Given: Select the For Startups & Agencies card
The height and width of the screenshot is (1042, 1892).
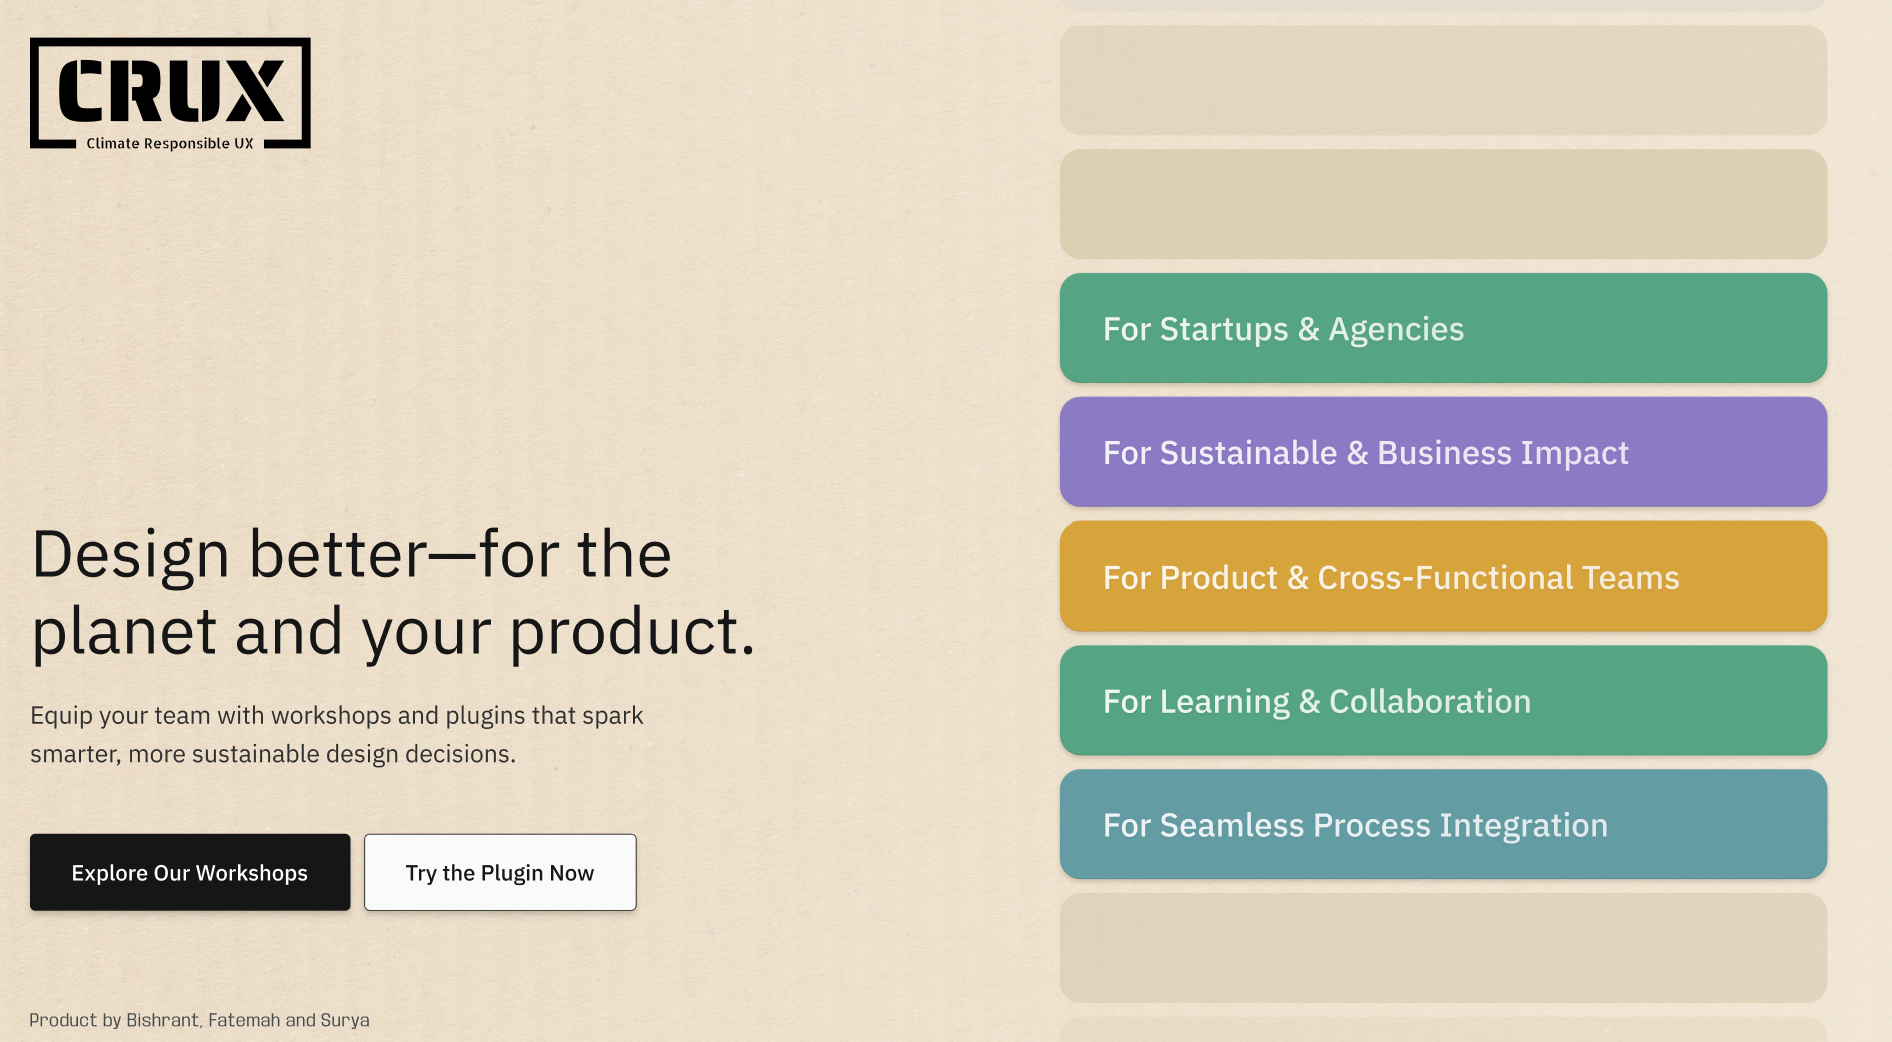Looking at the screenshot, I should coord(1443,329).
